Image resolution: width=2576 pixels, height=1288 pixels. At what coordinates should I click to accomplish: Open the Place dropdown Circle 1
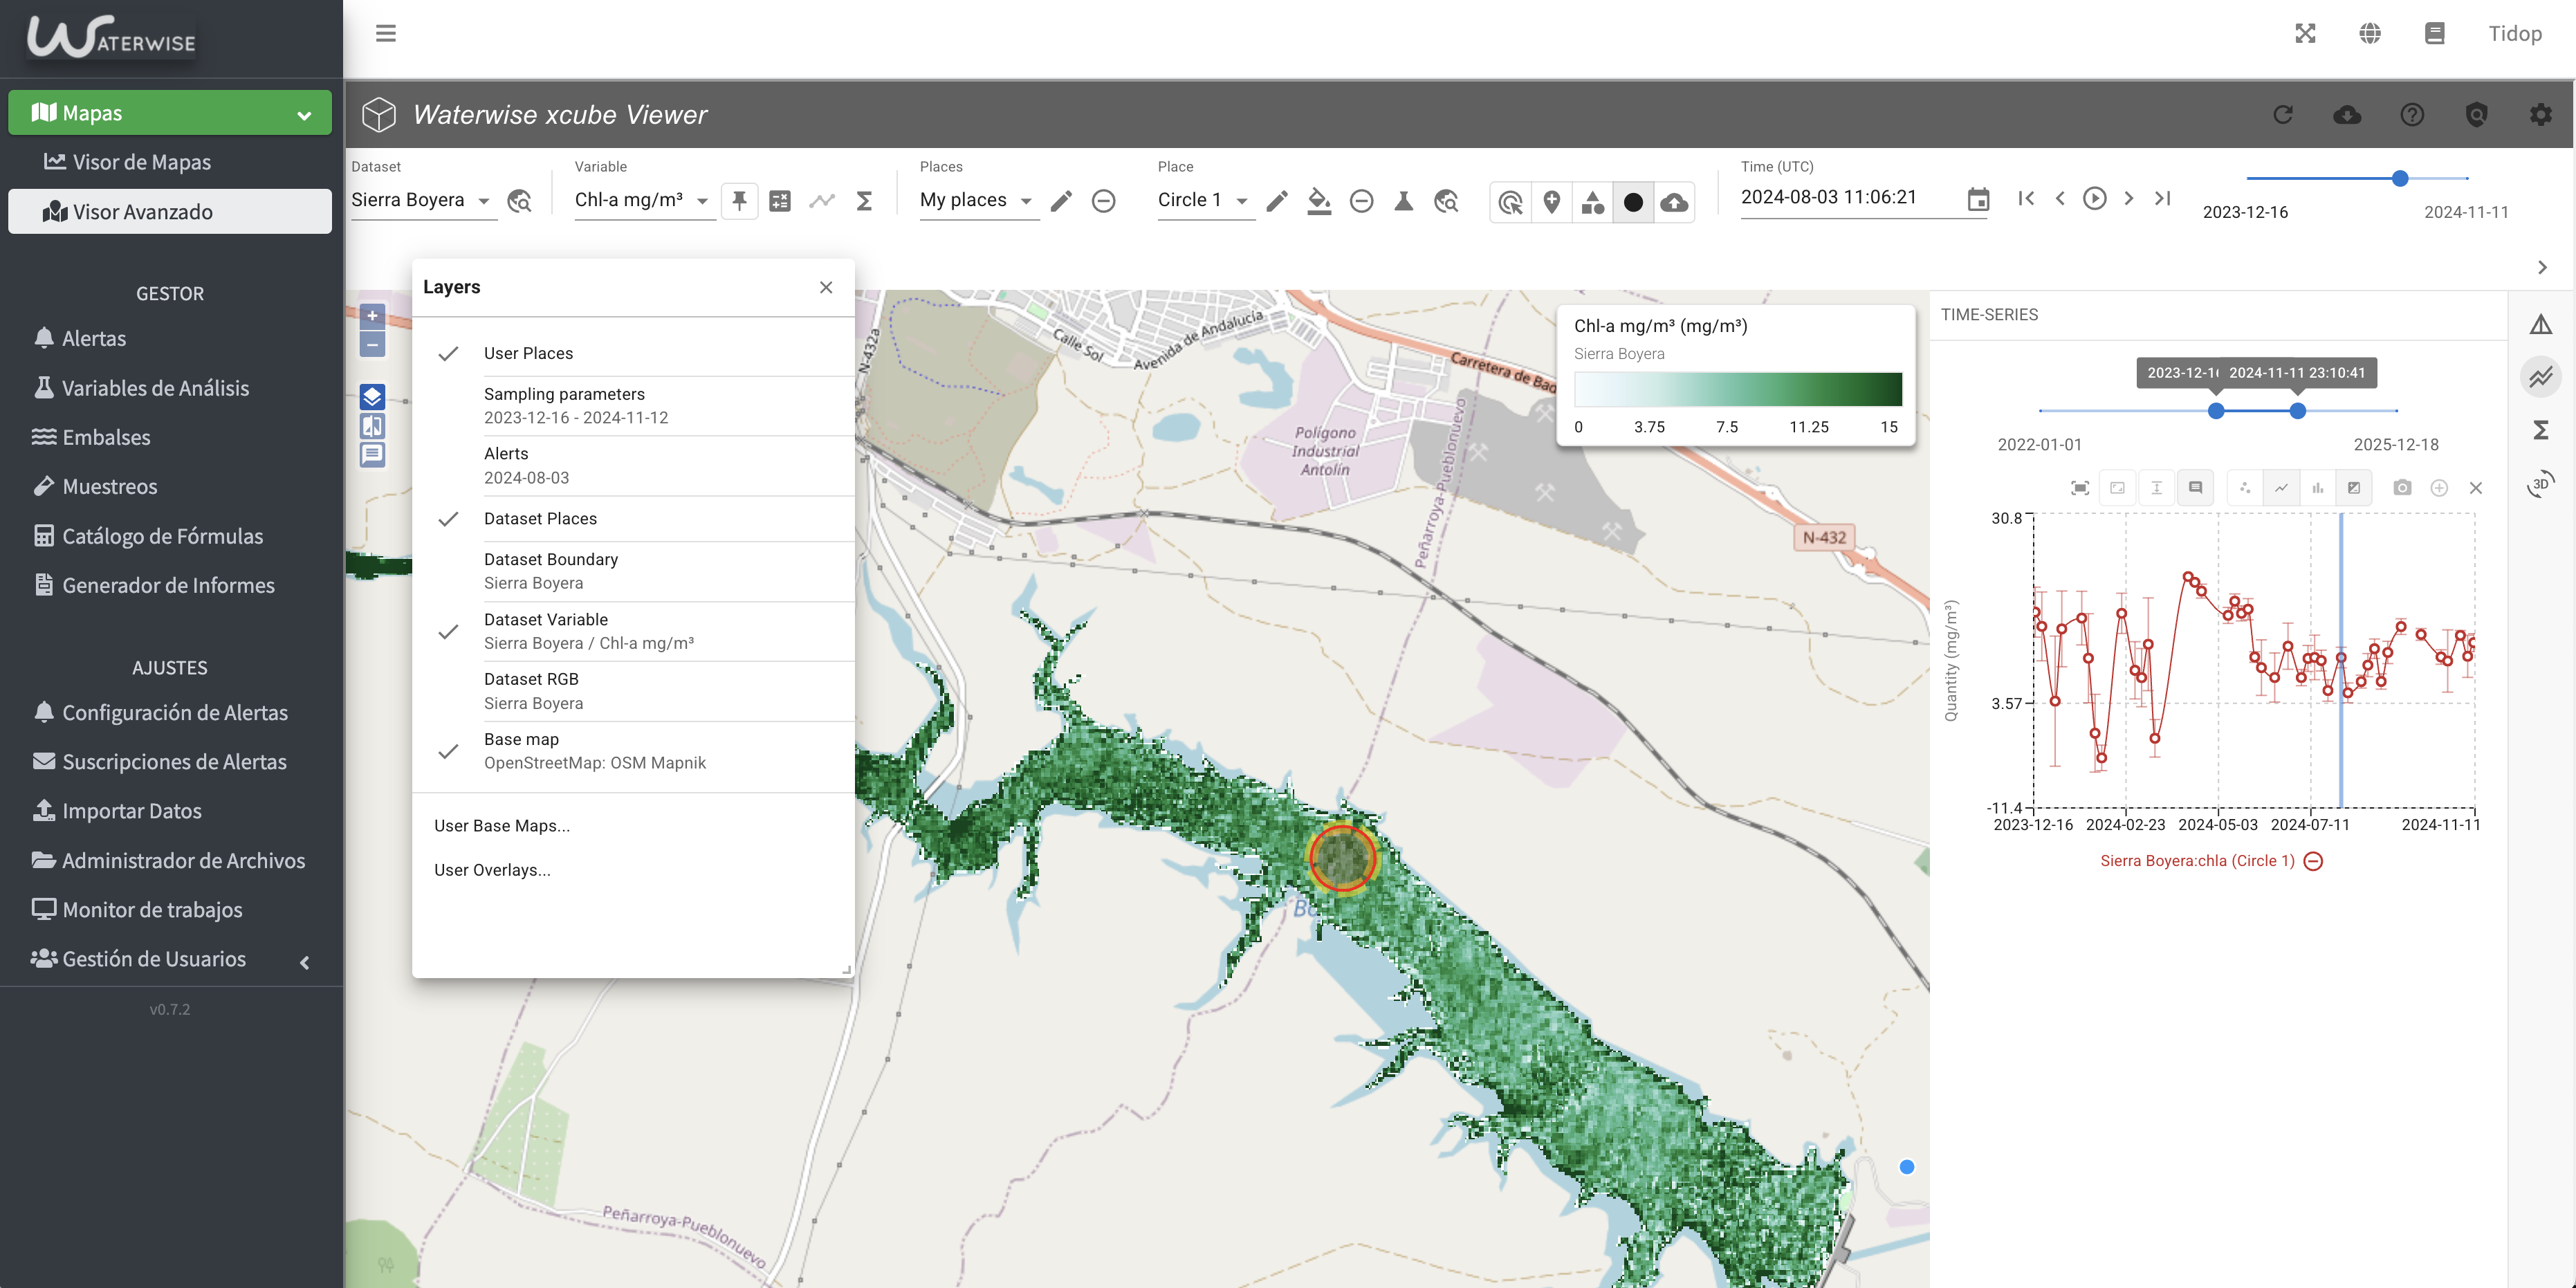(x=1205, y=200)
